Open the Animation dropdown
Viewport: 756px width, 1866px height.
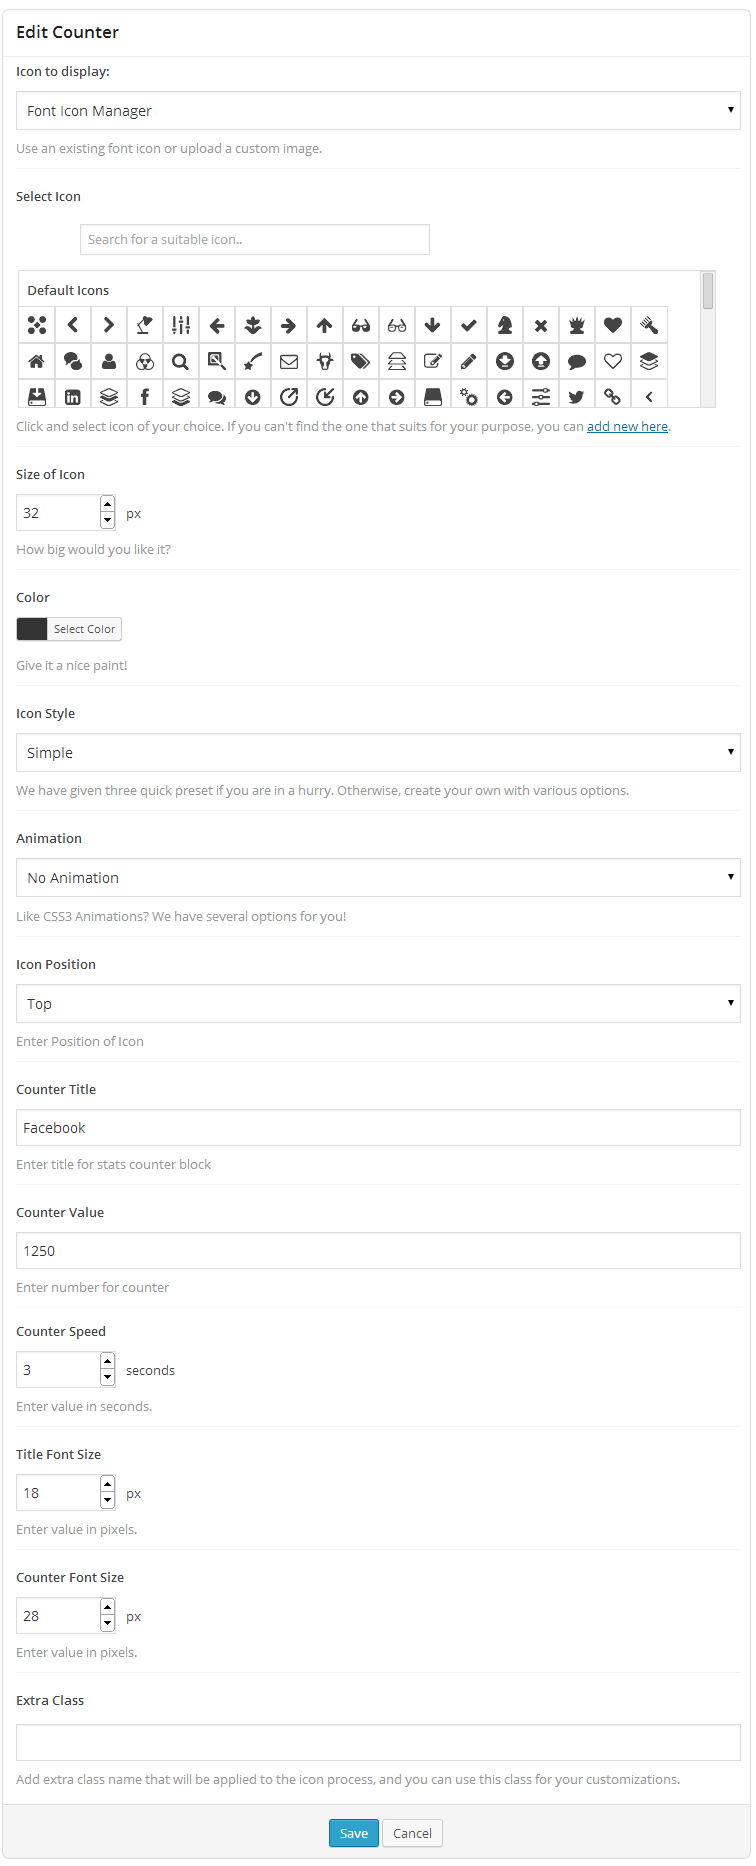click(378, 878)
